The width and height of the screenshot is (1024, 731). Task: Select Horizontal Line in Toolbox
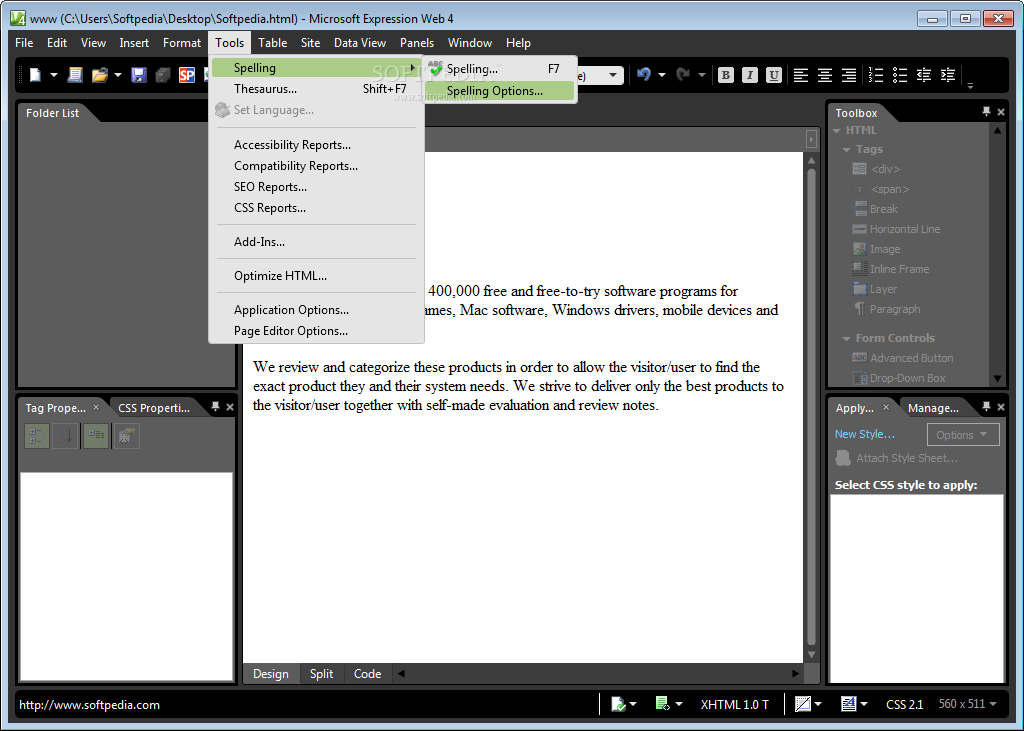(x=896, y=229)
